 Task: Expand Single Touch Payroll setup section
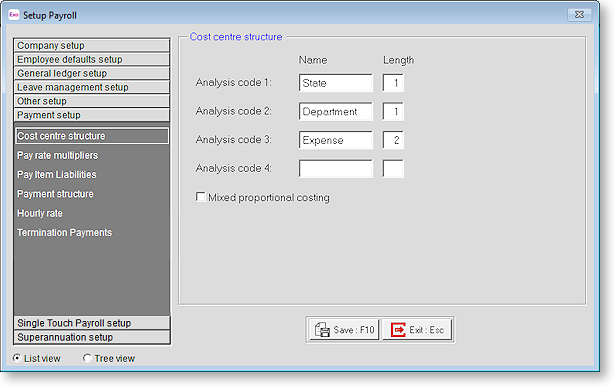click(92, 323)
